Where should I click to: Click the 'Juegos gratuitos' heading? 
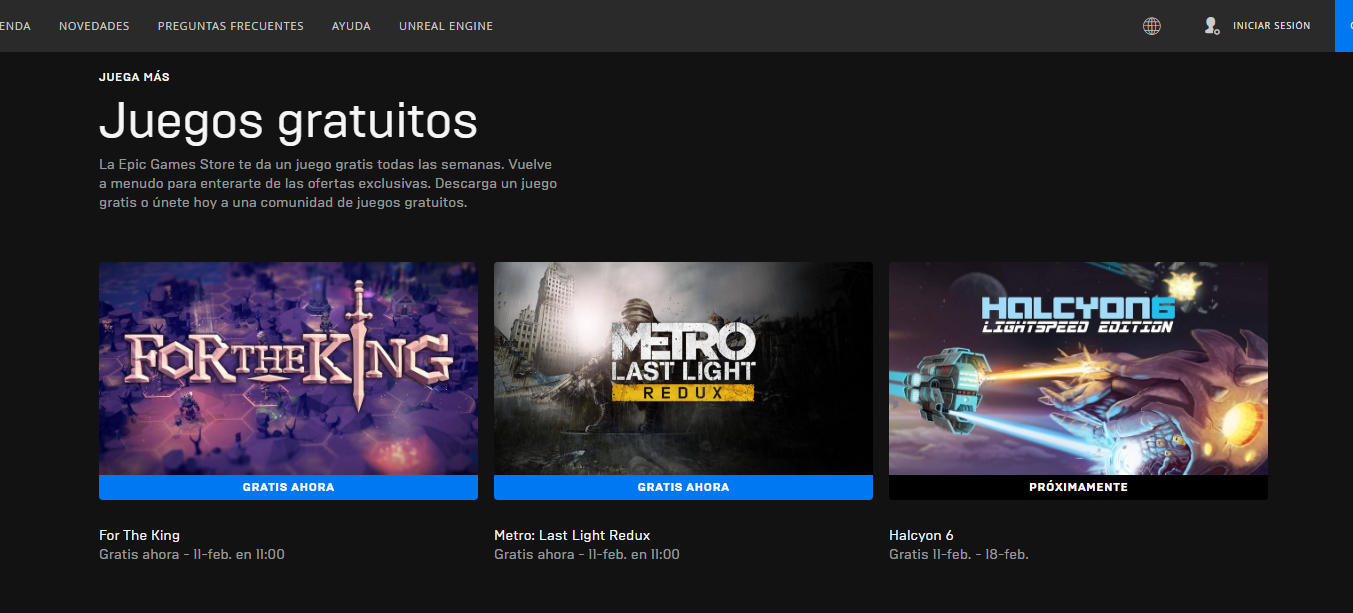click(288, 121)
